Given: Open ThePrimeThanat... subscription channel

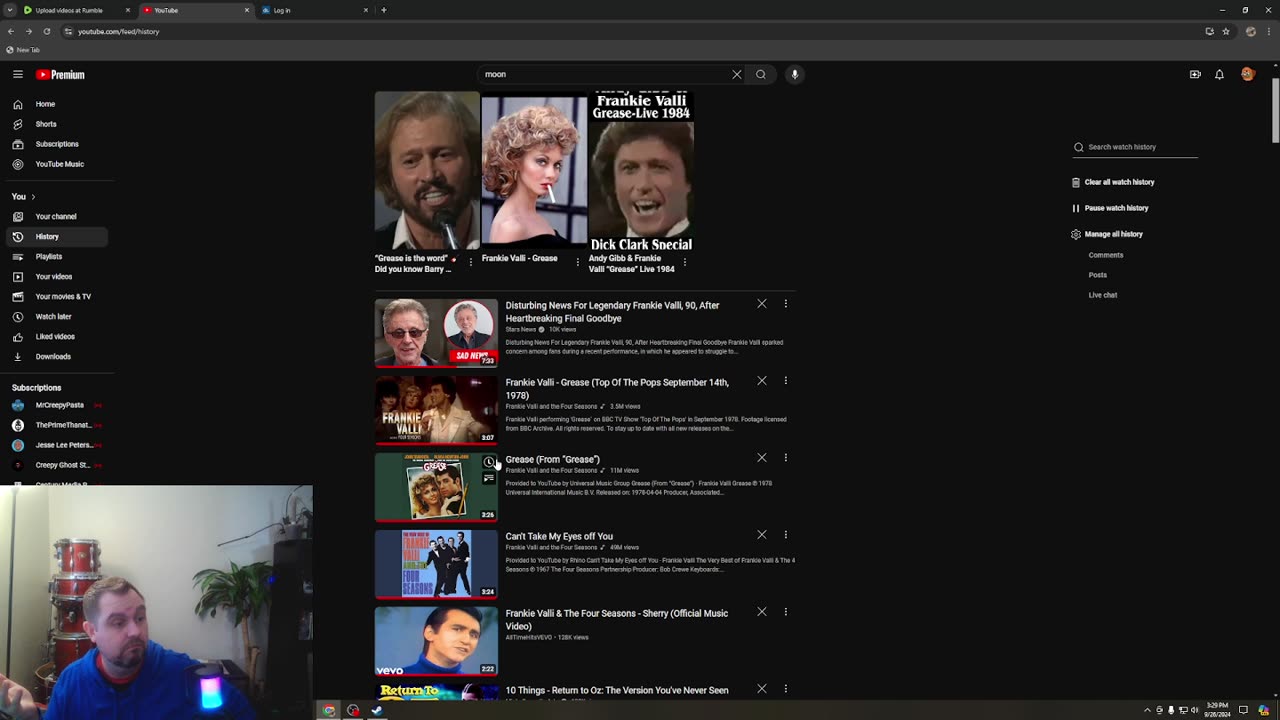Looking at the screenshot, I should (x=55, y=425).
